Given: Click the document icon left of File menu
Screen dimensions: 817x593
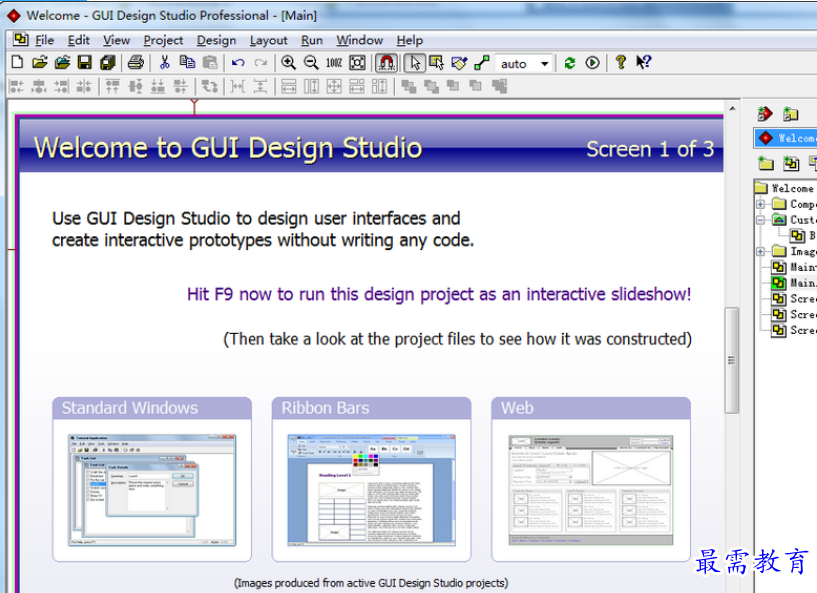Looking at the screenshot, I should point(21,39).
